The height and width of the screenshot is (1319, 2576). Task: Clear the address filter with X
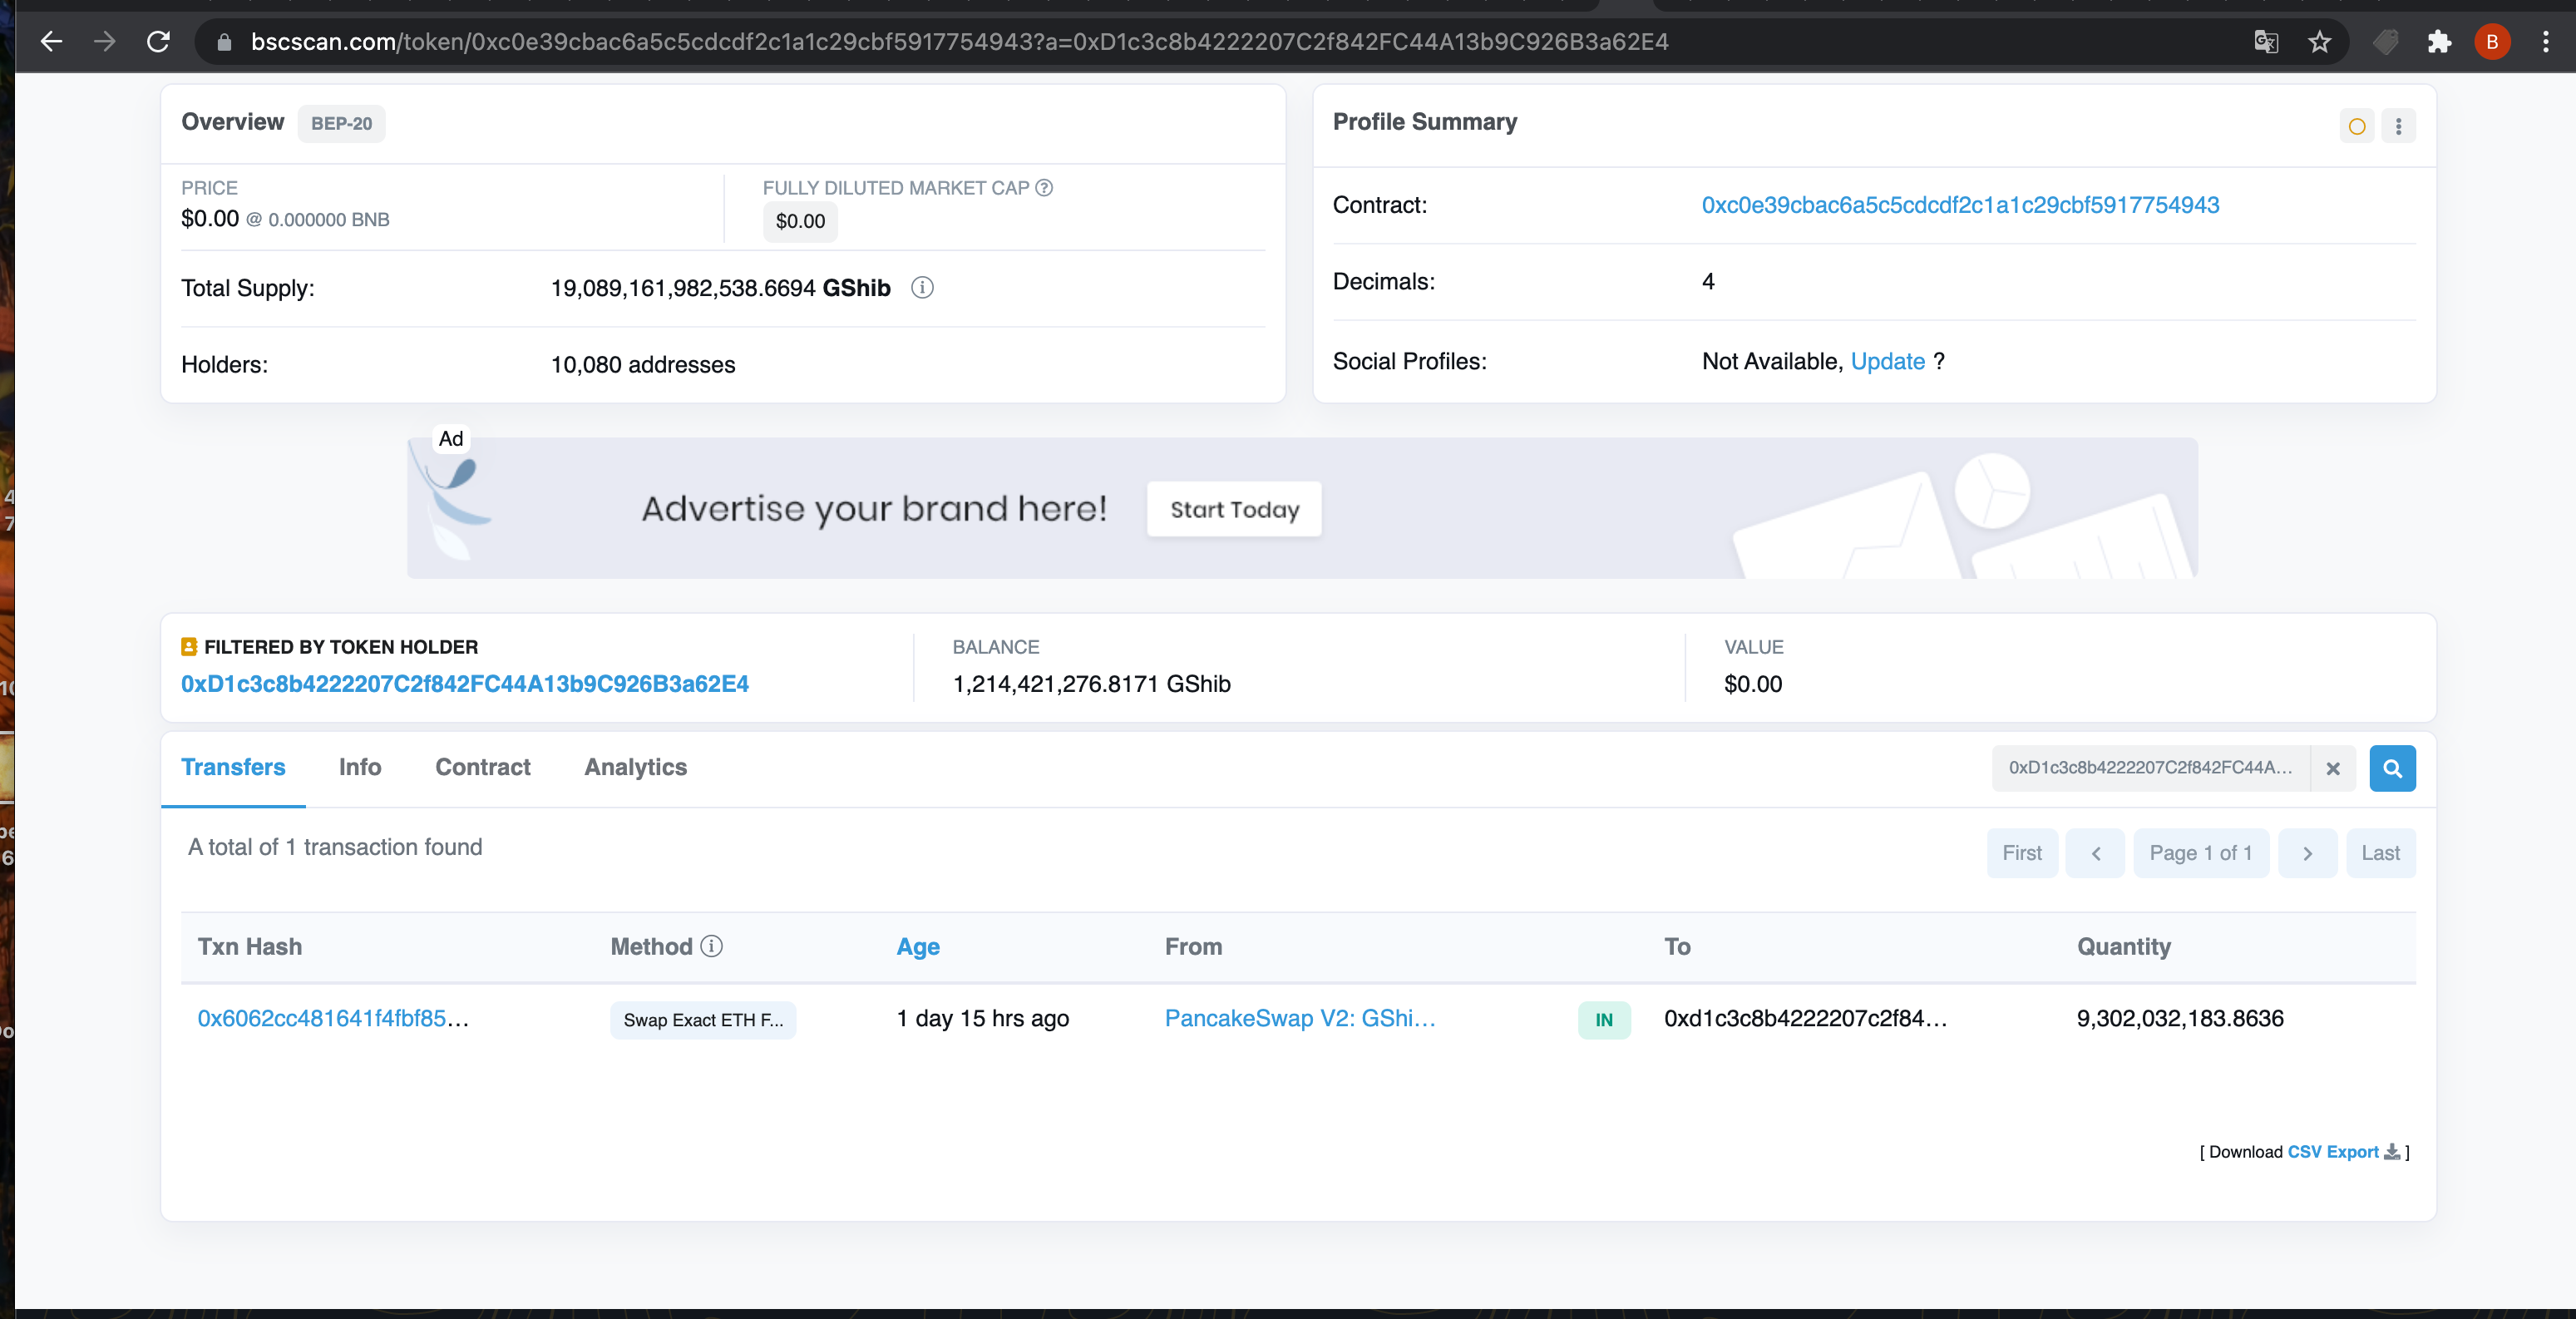click(2332, 768)
